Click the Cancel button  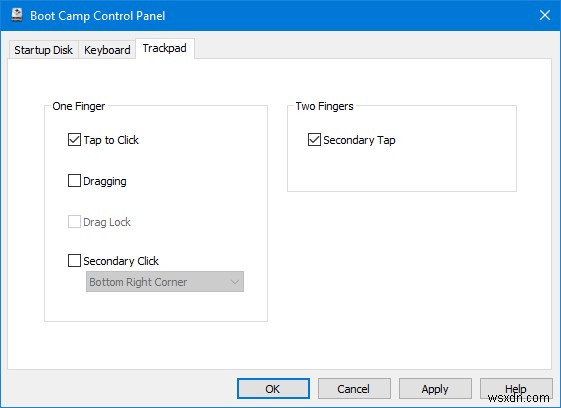tap(354, 389)
